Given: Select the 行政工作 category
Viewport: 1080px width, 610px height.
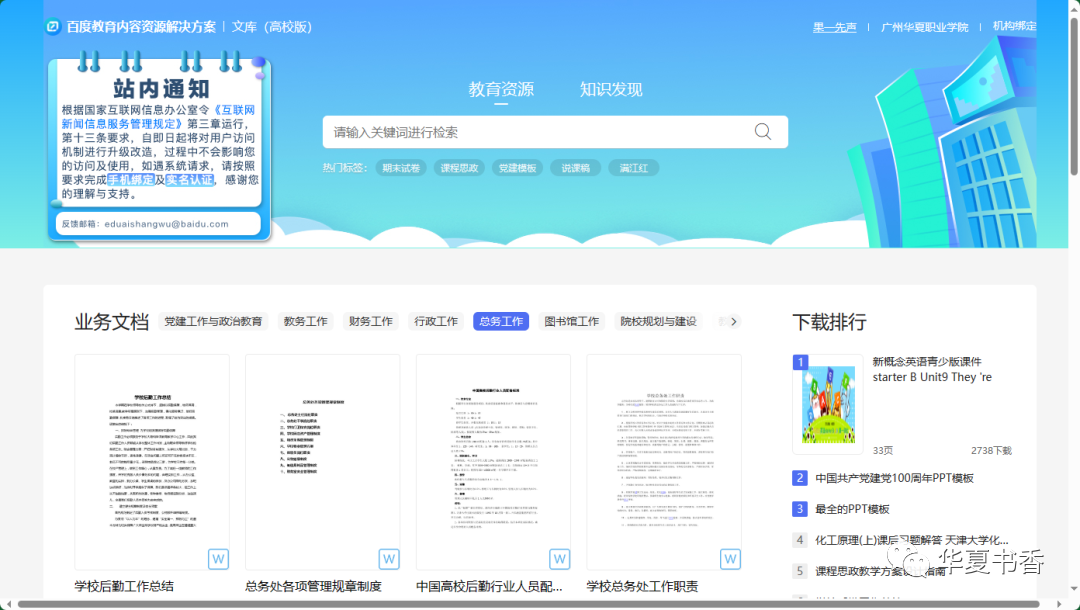Looking at the screenshot, I should click(x=436, y=321).
